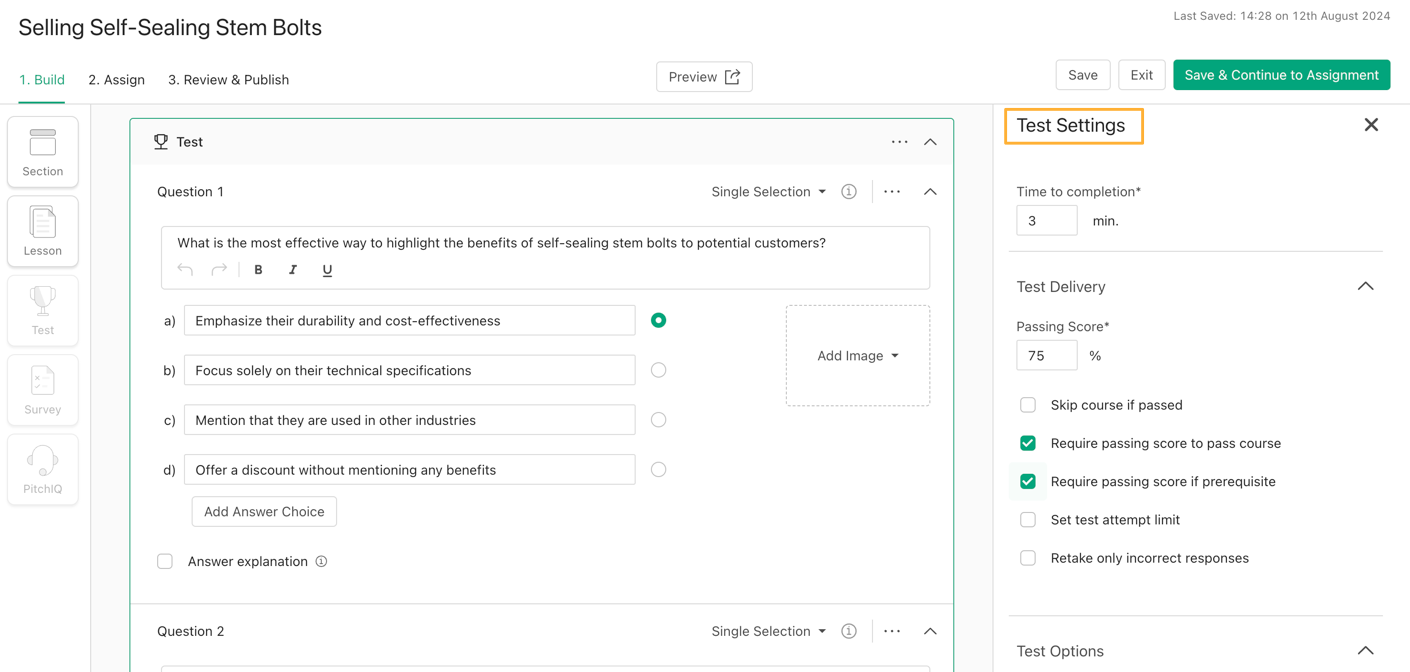Click Add Answer Choice button
The image size is (1410, 672).
coord(264,512)
